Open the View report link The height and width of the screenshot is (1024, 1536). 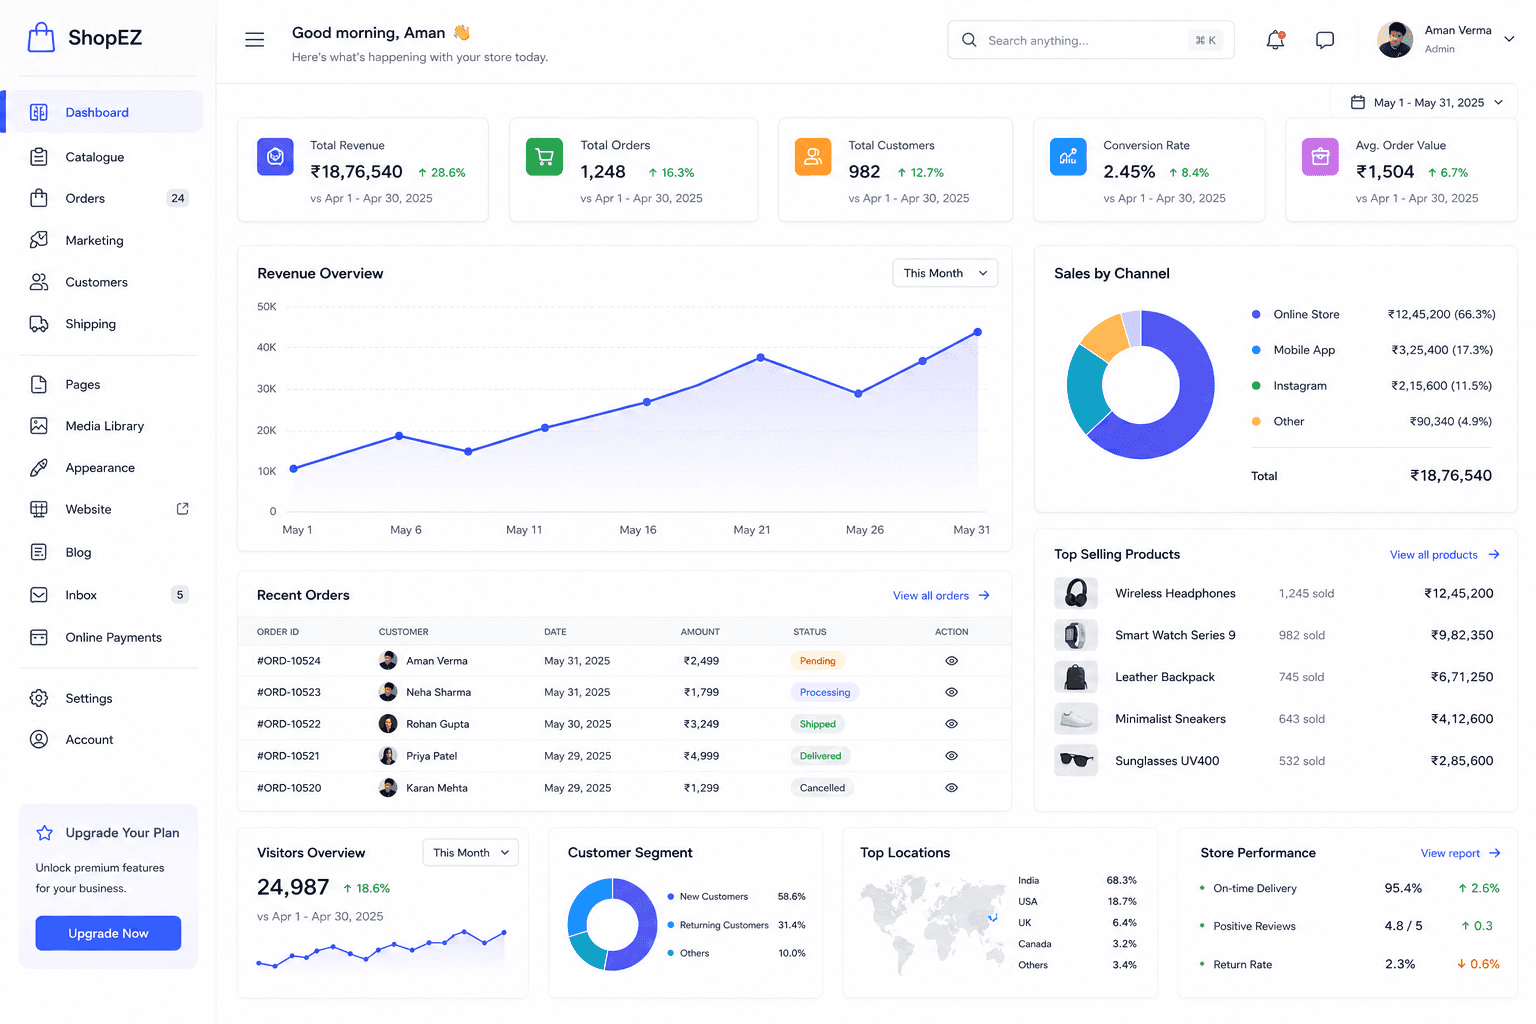[x=1460, y=853]
